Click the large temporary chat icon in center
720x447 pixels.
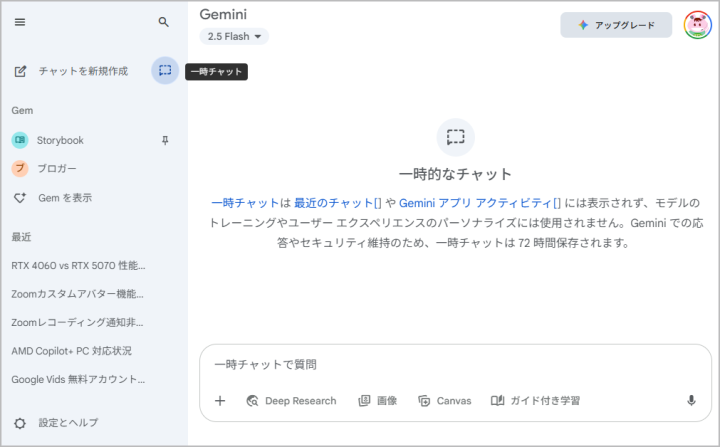pos(456,137)
